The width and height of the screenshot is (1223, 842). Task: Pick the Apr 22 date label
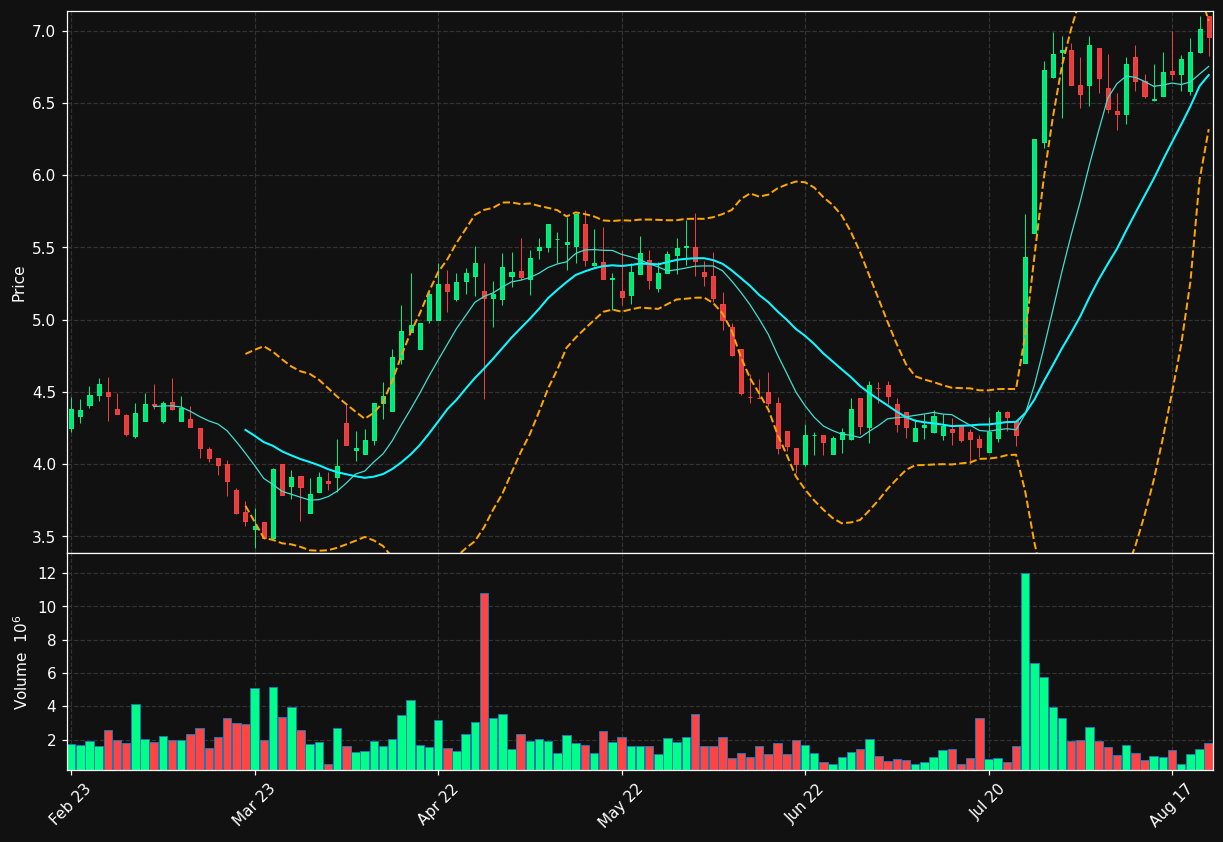436,803
